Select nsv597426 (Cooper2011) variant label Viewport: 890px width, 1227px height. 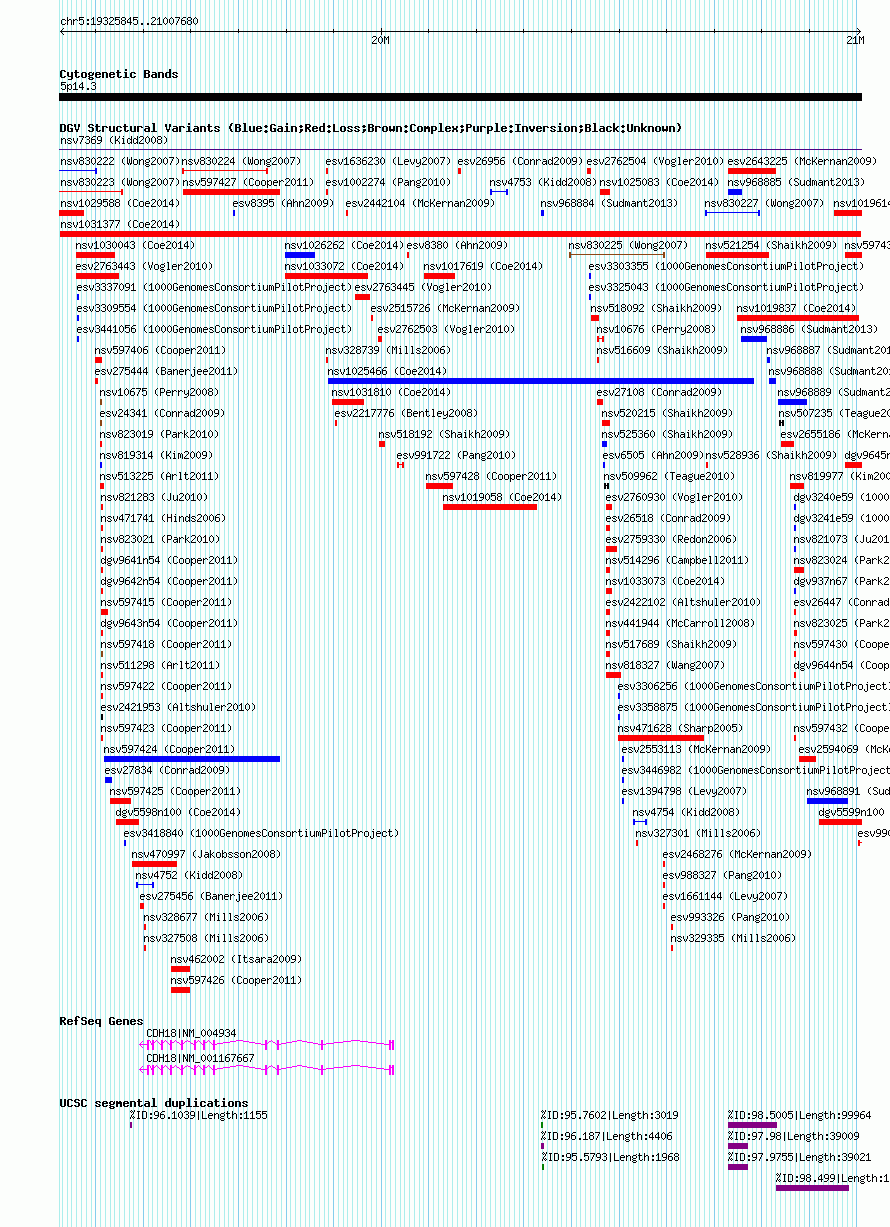(x=236, y=980)
